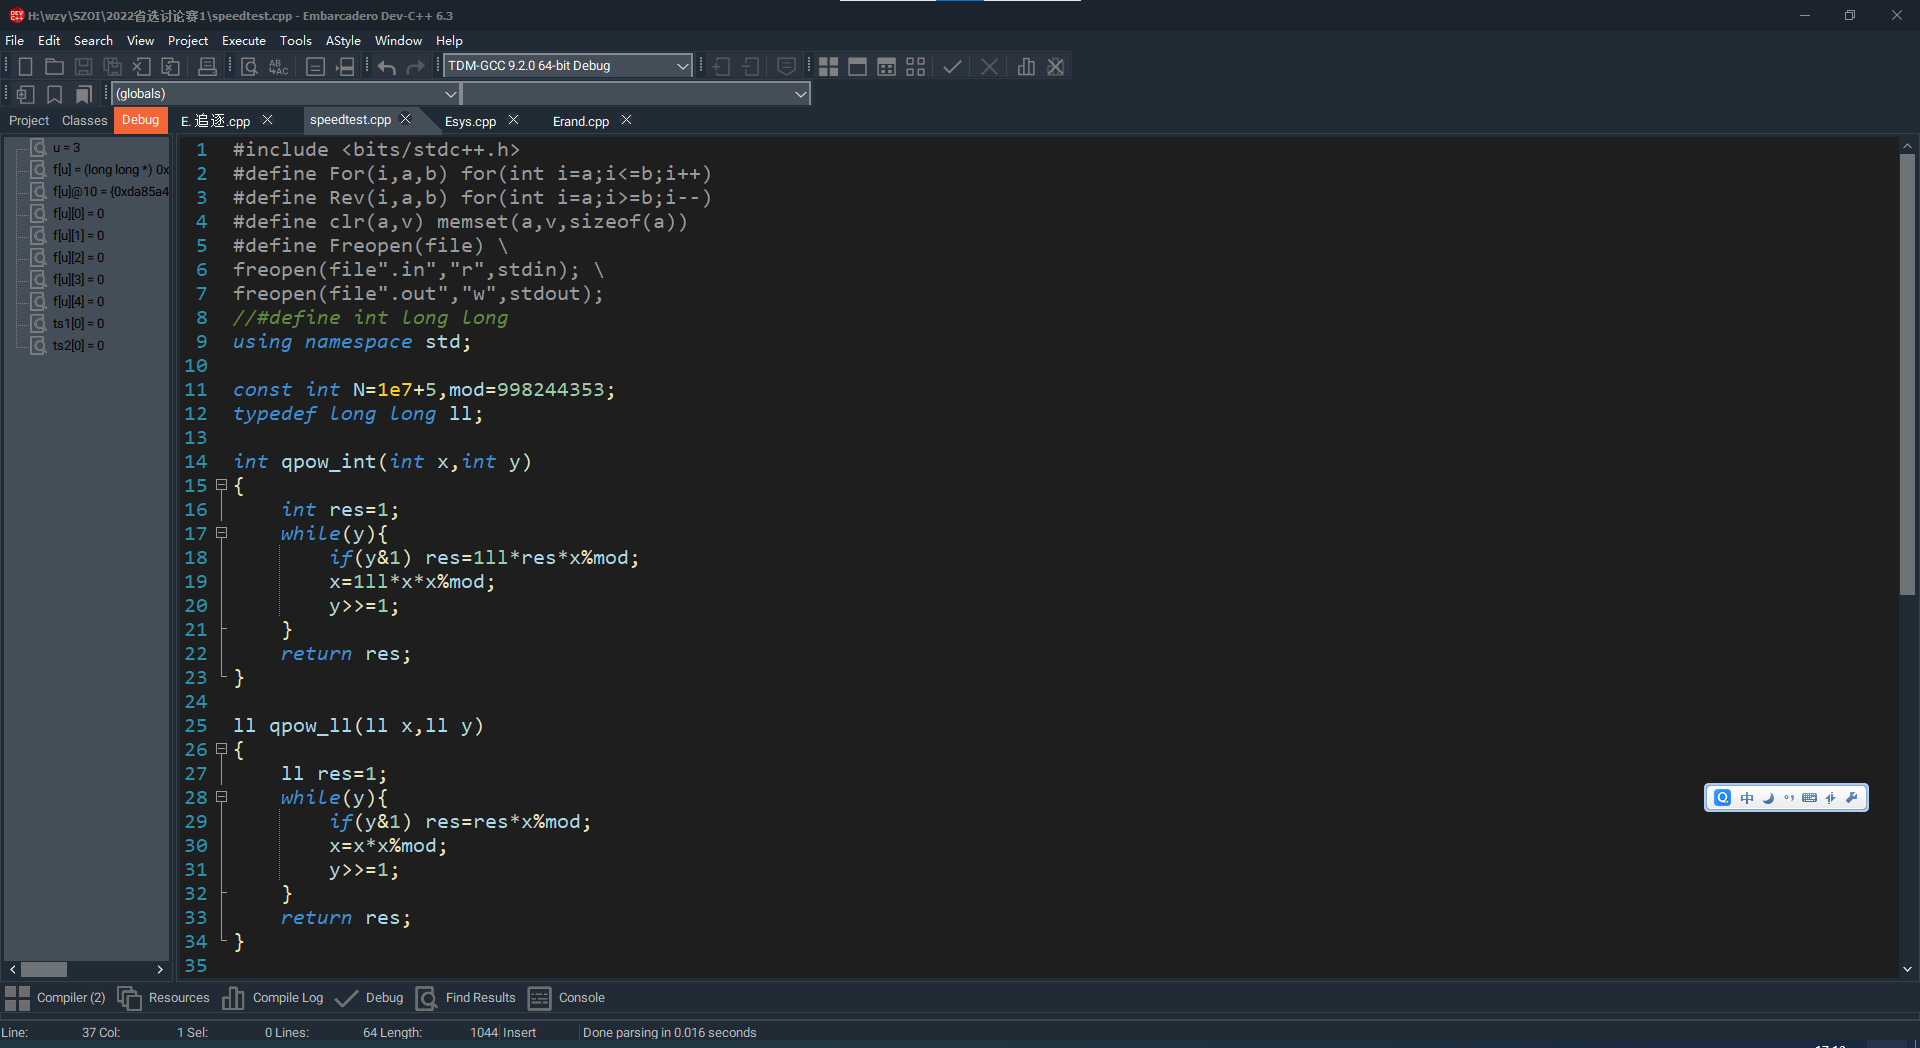Select the watch entry ts1[0] = 0
The image size is (1920, 1048).
coord(78,324)
